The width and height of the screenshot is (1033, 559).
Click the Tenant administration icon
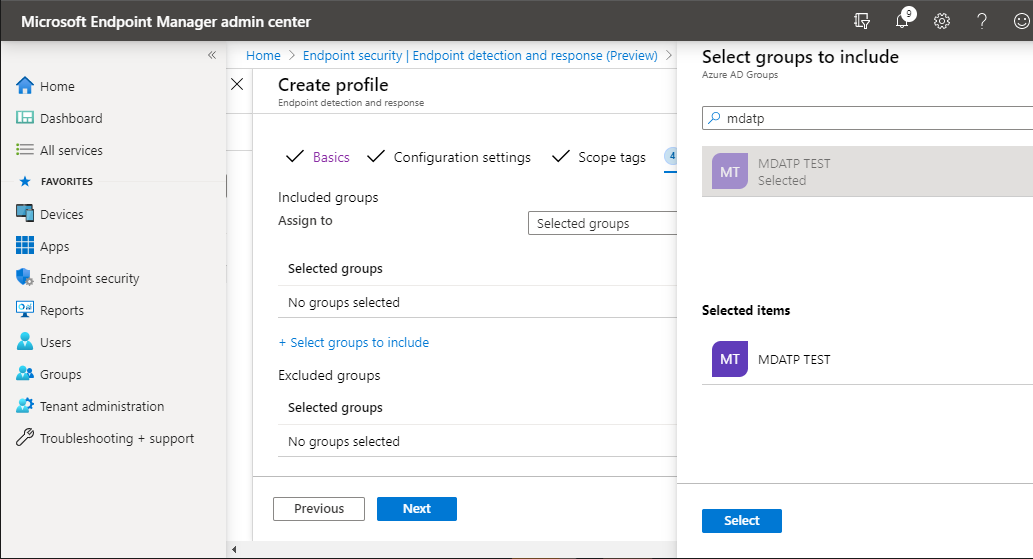point(25,406)
